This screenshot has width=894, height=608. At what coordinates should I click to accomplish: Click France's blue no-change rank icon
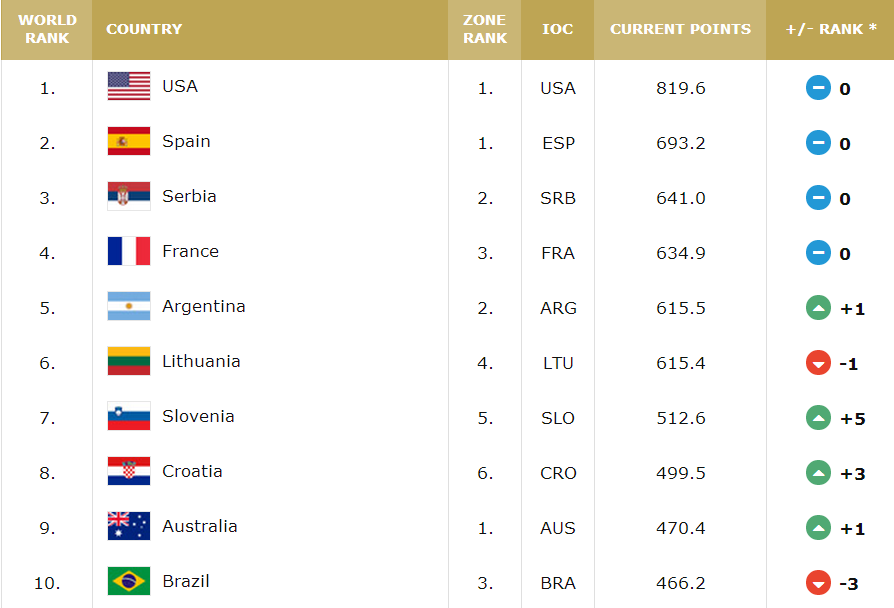[x=818, y=253]
